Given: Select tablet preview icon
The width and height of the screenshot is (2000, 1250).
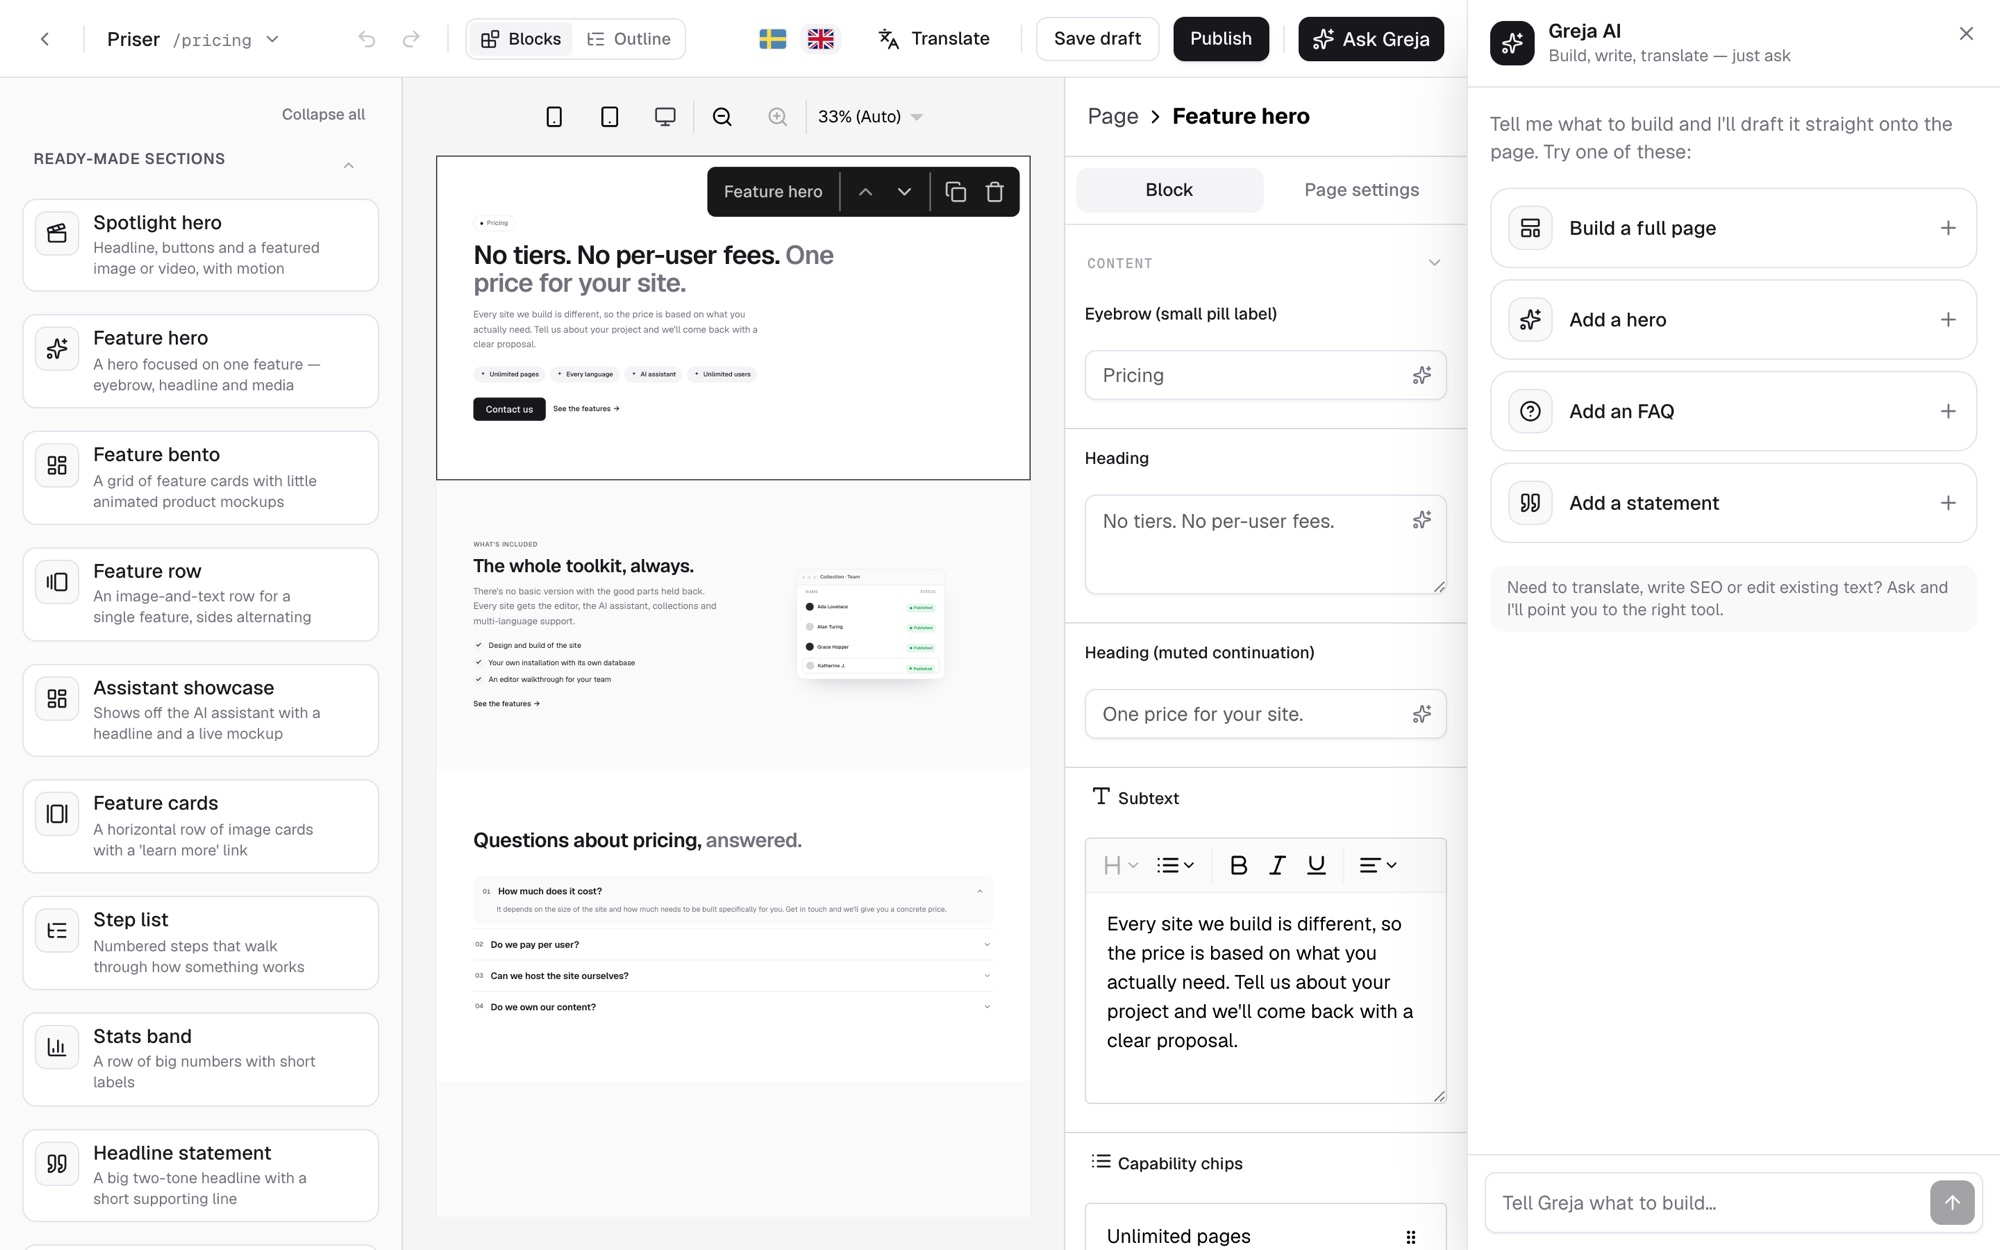Looking at the screenshot, I should coord(609,117).
